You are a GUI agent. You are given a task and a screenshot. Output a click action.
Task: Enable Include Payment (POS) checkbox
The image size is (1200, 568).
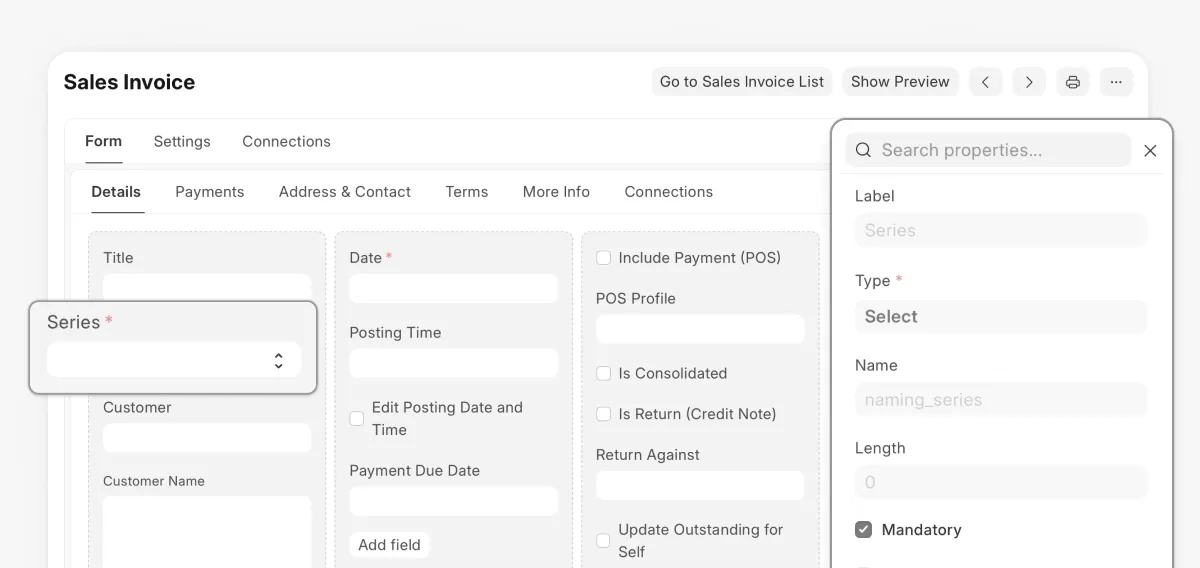pyautogui.click(x=604, y=258)
